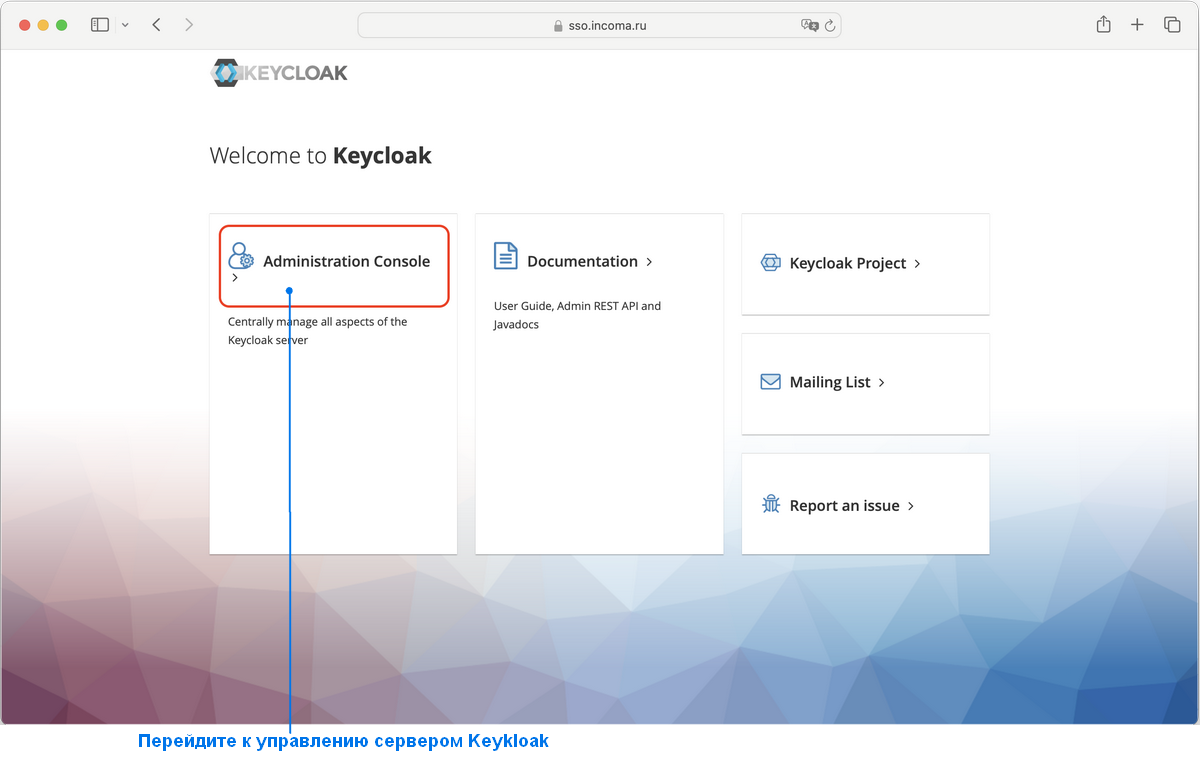Minimize the window with the yellow button
Viewport: 1200px width, 760px height.
[x=43, y=25]
